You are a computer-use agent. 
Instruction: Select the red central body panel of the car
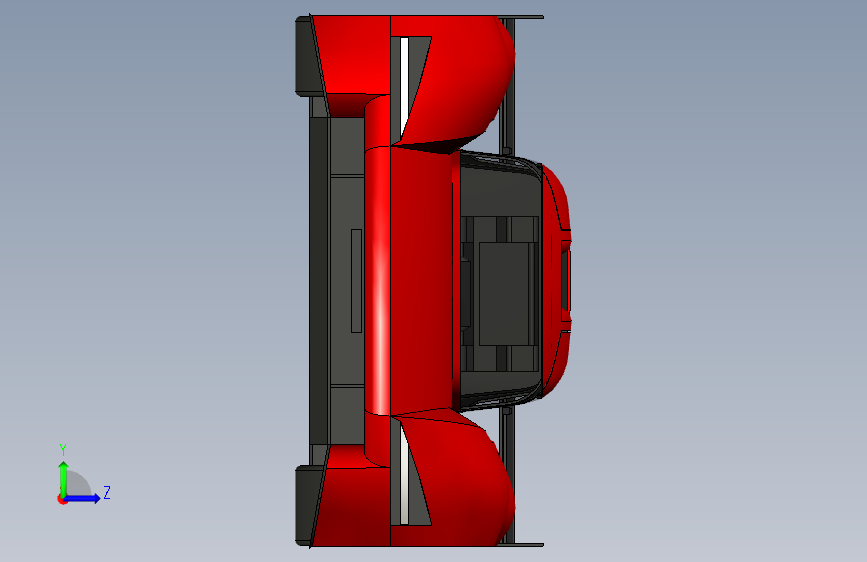[421, 279]
